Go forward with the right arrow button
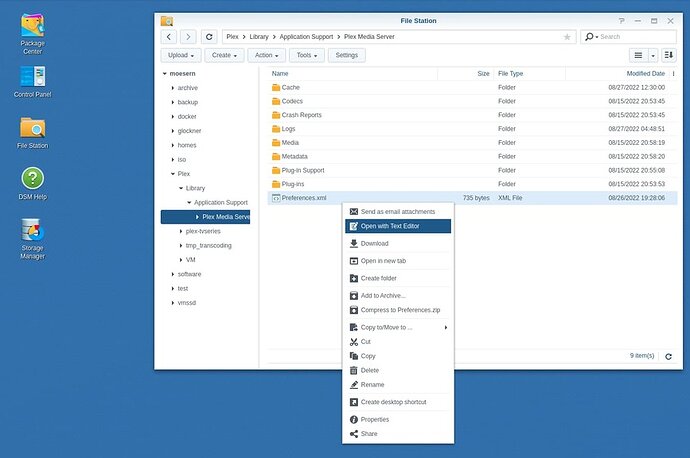The height and width of the screenshot is (458, 690). click(x=188, y=37)
